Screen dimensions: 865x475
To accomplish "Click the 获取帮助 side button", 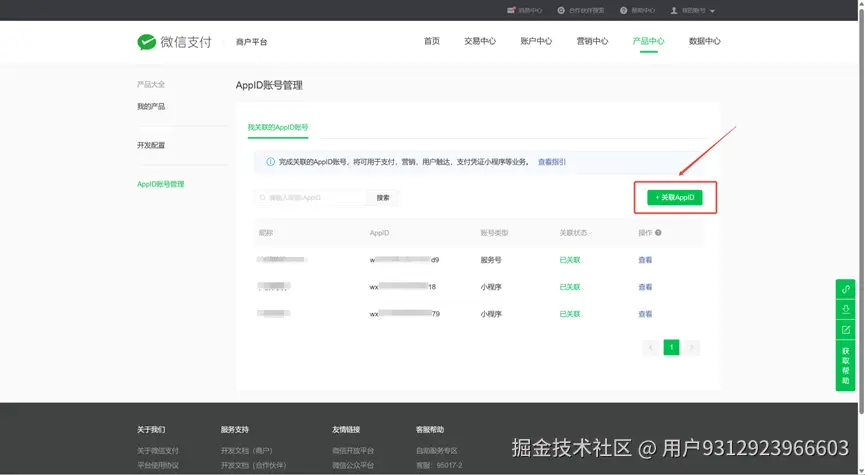I will click(846, 366).
